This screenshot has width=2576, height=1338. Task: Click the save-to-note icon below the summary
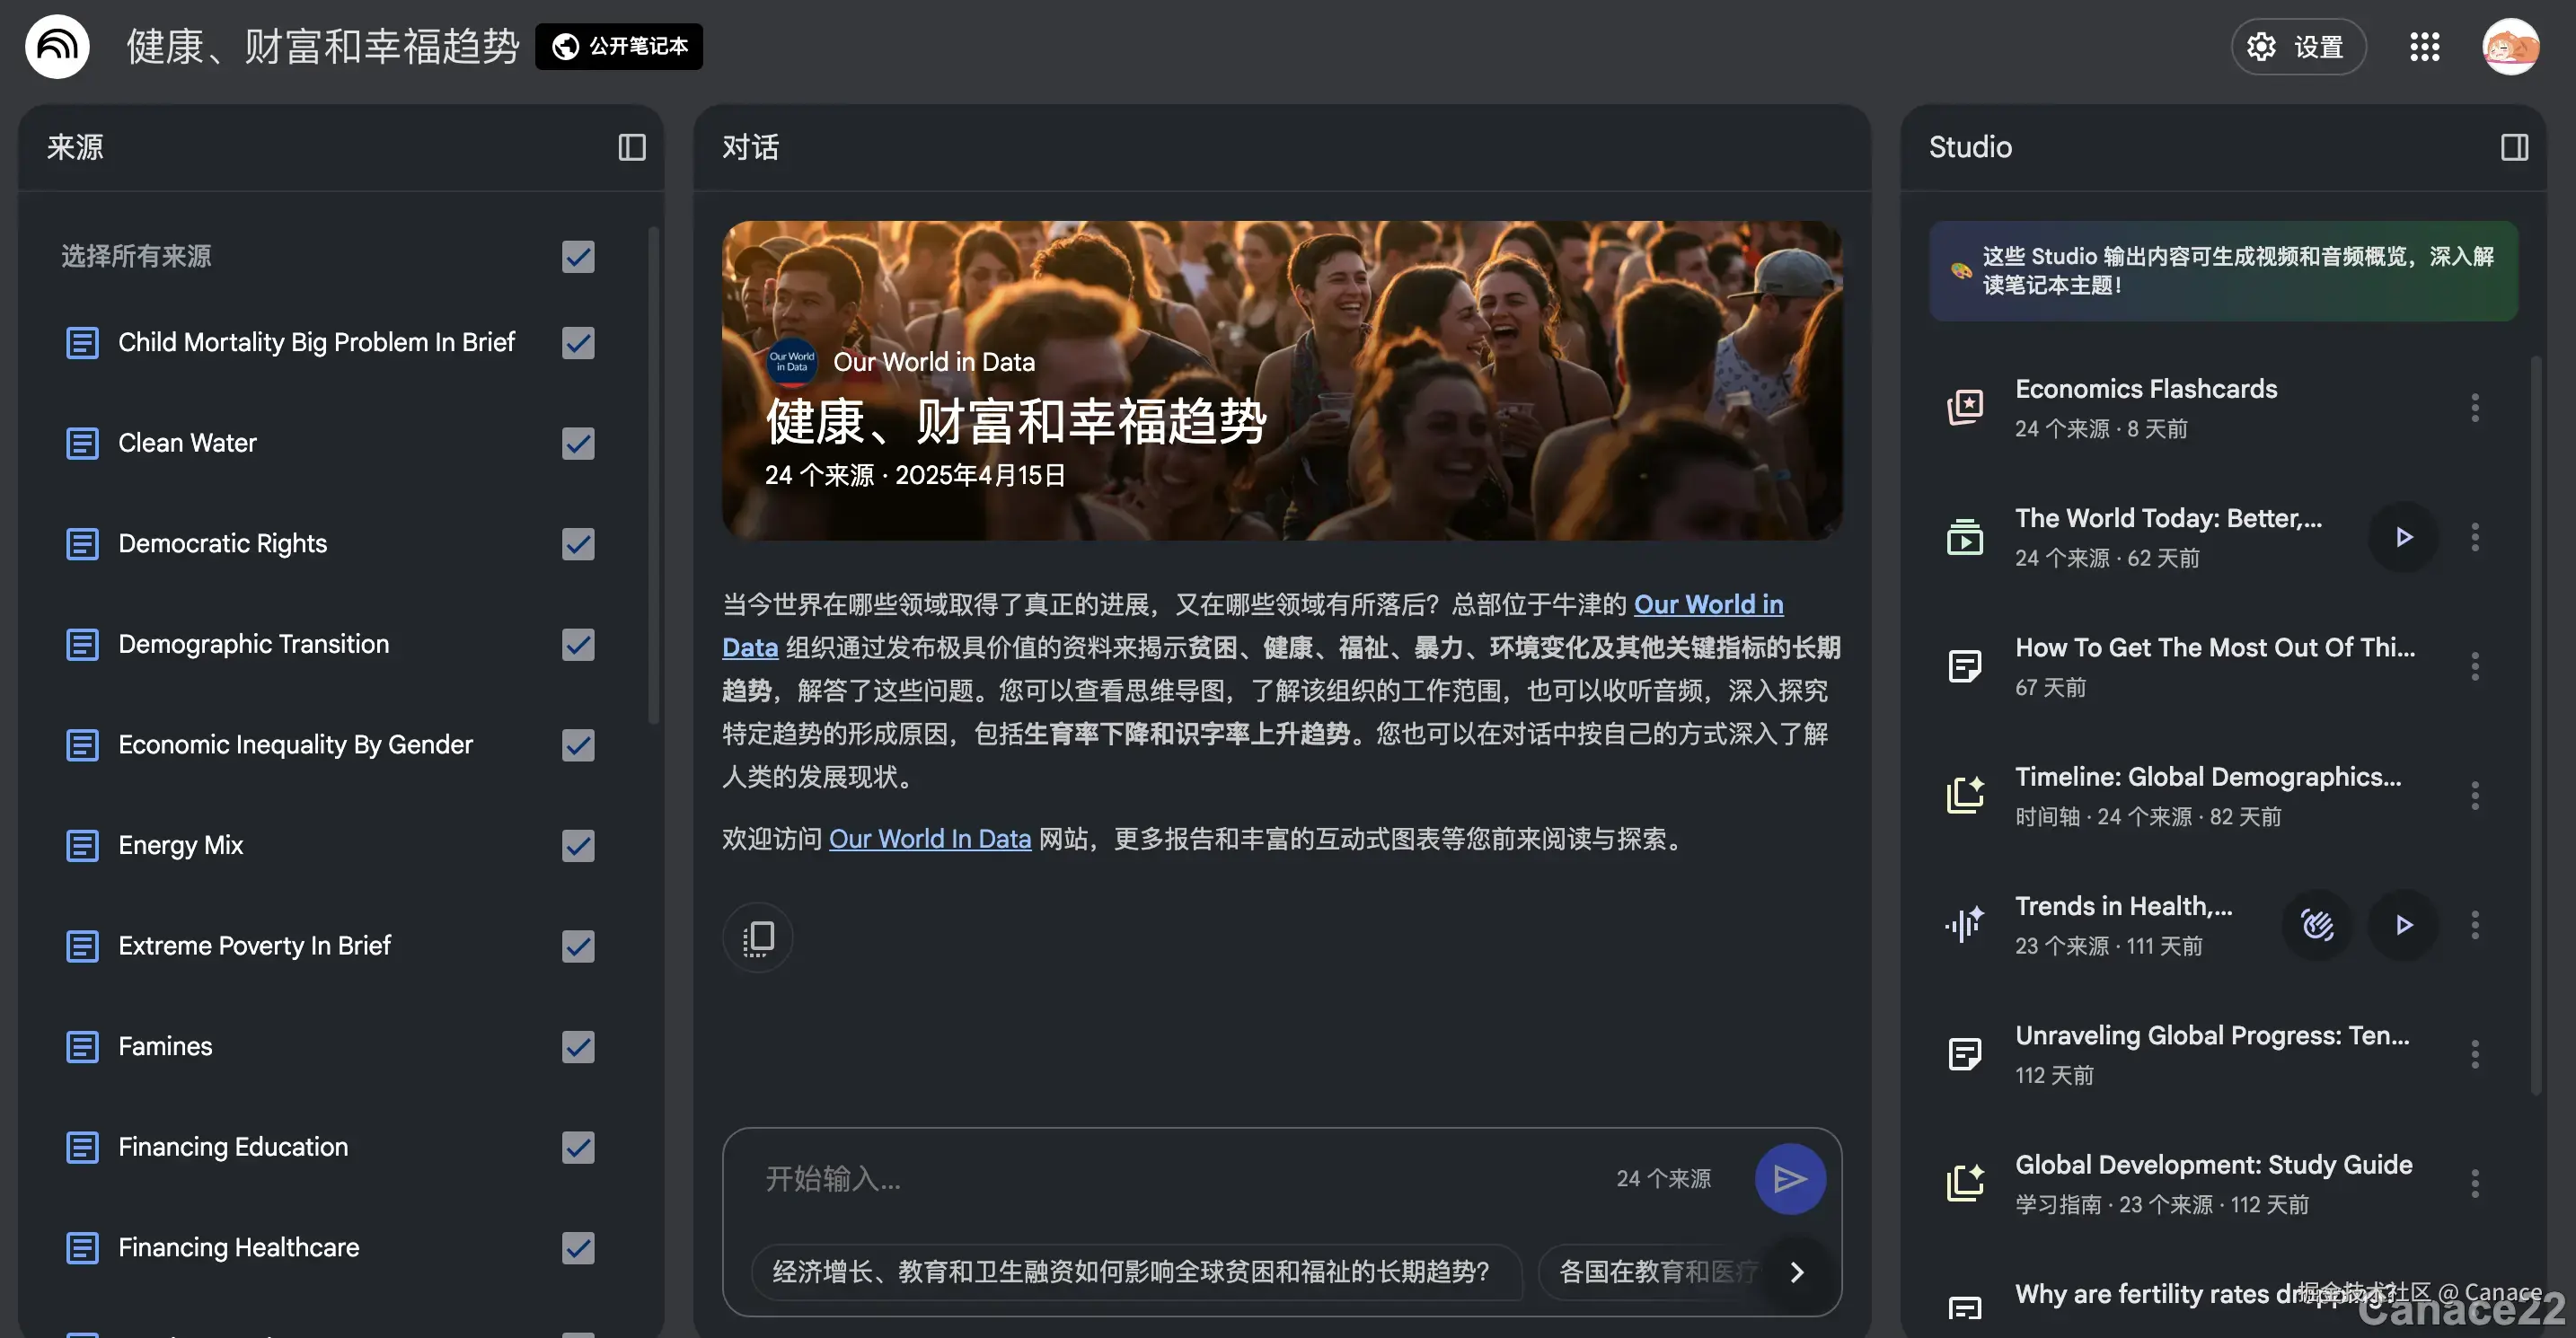pos(757,937)
